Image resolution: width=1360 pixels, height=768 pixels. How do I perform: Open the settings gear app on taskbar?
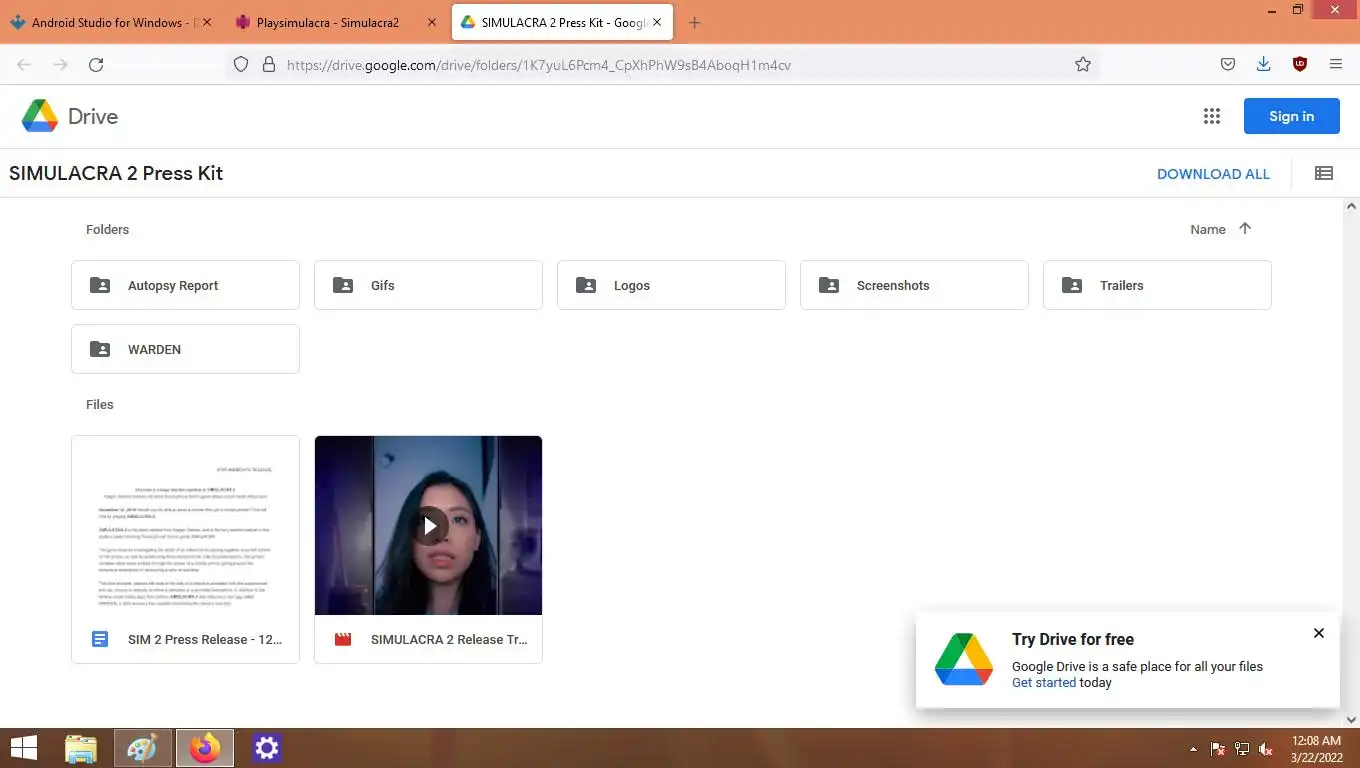pos(267,748)
